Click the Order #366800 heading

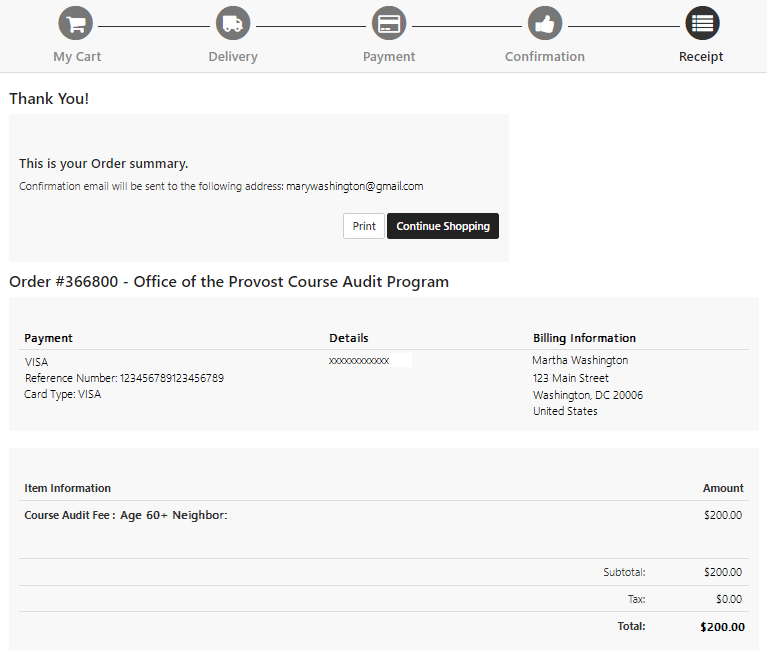tap(229, 282)
